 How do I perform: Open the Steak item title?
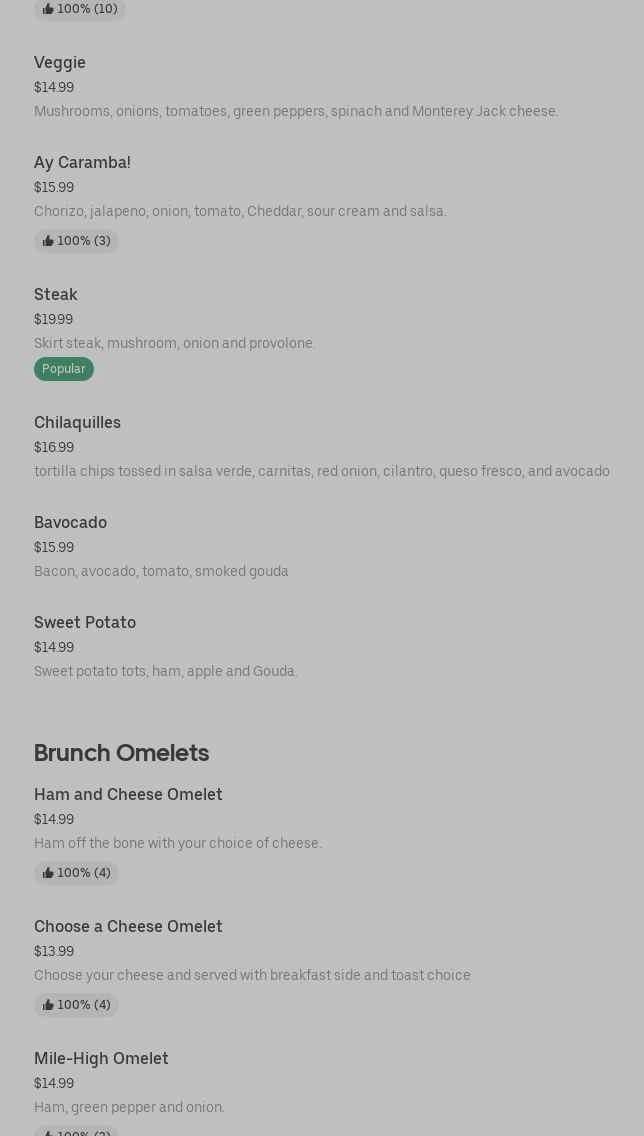click(x=56, y=294)
